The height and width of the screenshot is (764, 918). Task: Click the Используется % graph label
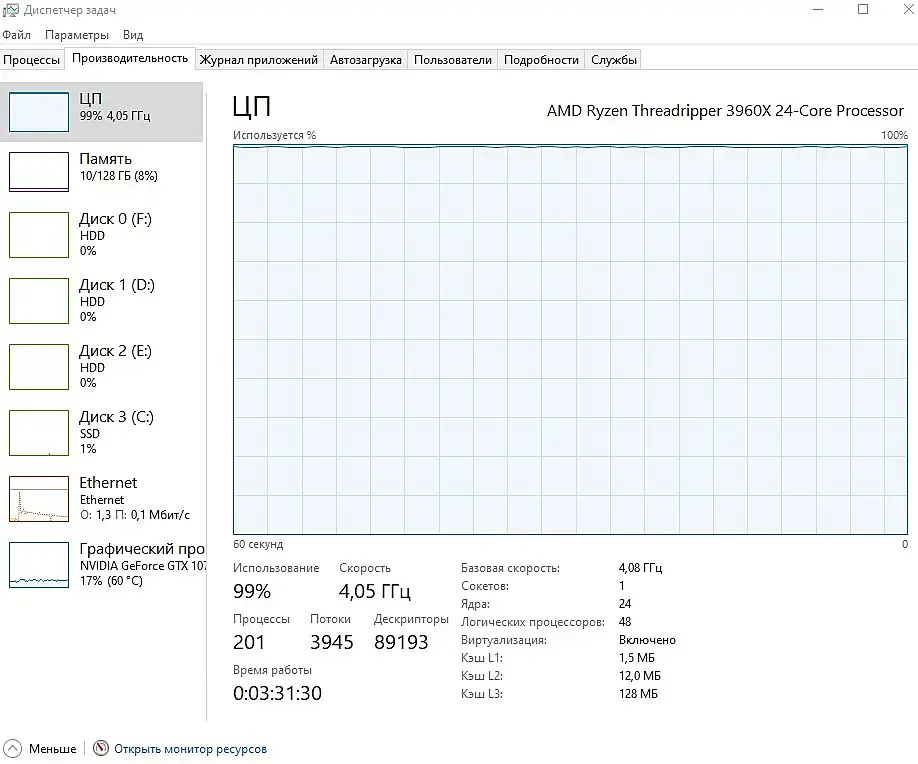coord(275,135)
